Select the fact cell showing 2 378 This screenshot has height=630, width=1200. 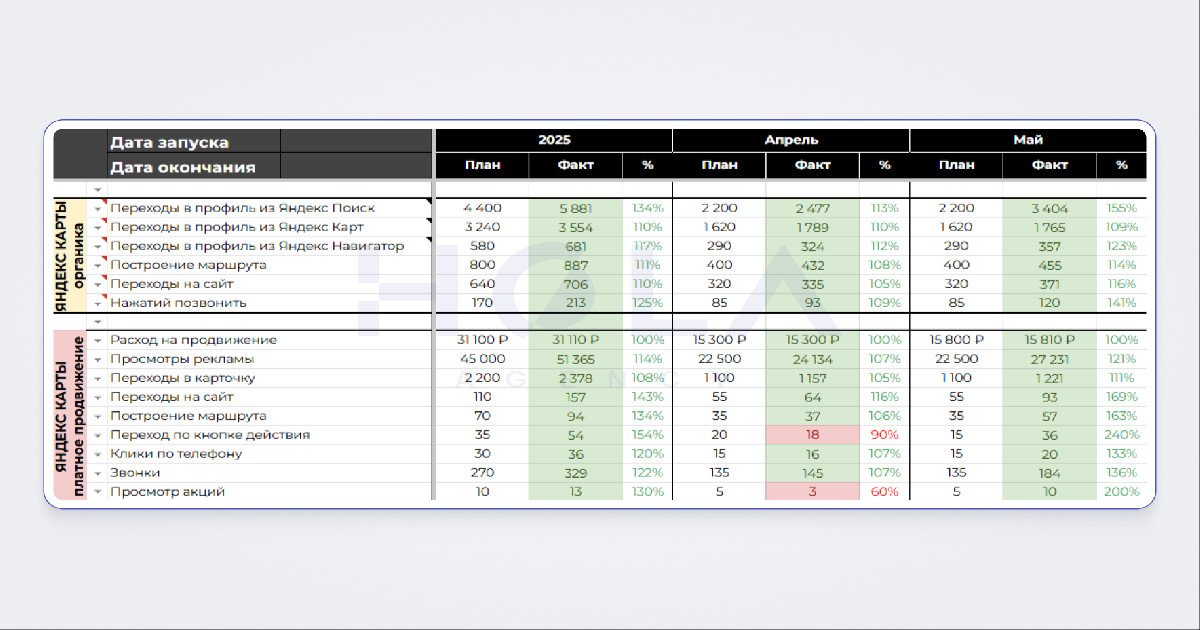tap(576, 379)
